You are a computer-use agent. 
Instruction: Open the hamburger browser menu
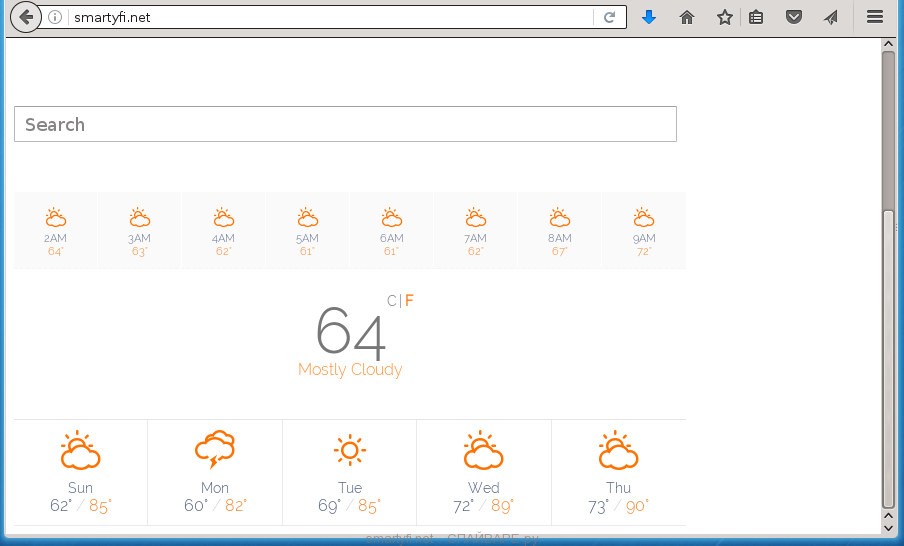tap(875, 17)
